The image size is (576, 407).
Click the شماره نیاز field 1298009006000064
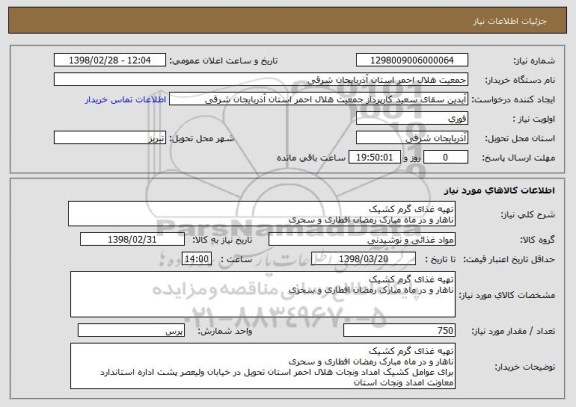(412, 60)
